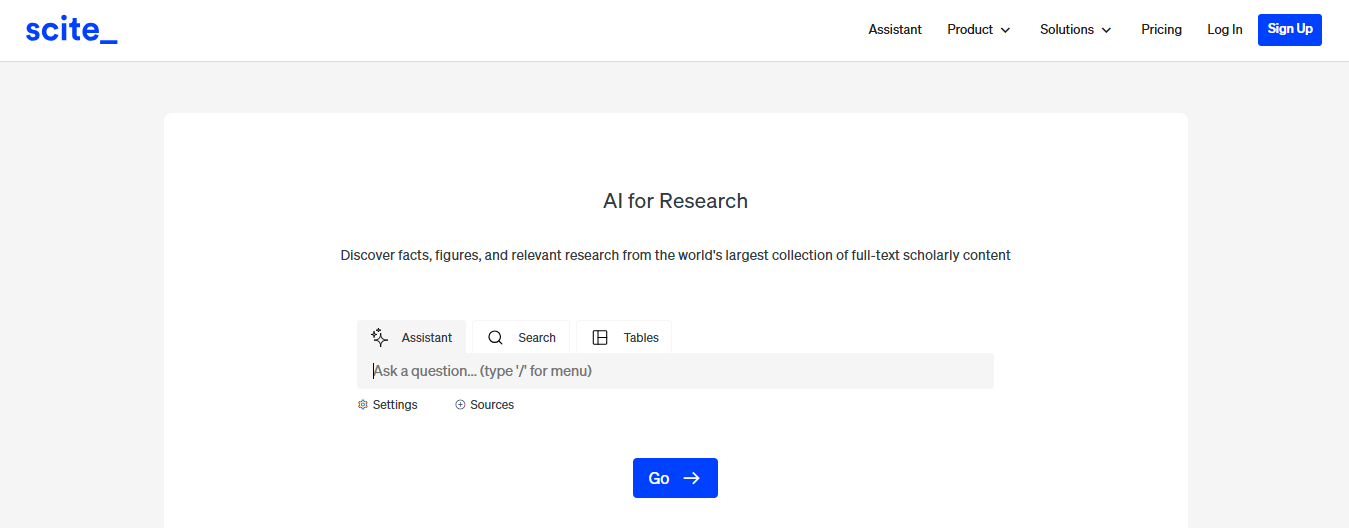Click the Discover facts, figures description text
Viewport: 1349px width, 528px height.
[676, 255]
